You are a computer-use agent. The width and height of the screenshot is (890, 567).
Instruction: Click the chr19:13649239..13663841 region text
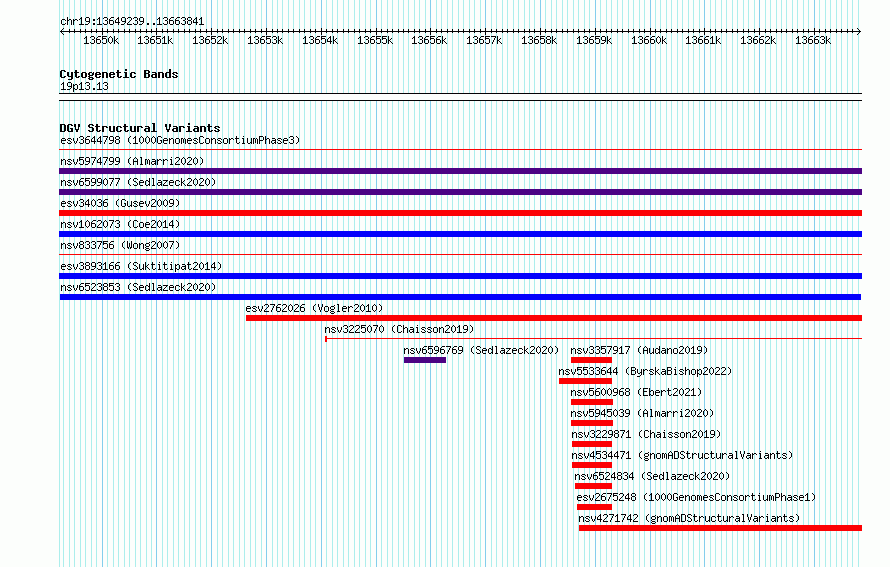pyautogui.click(x=132, y=21)
